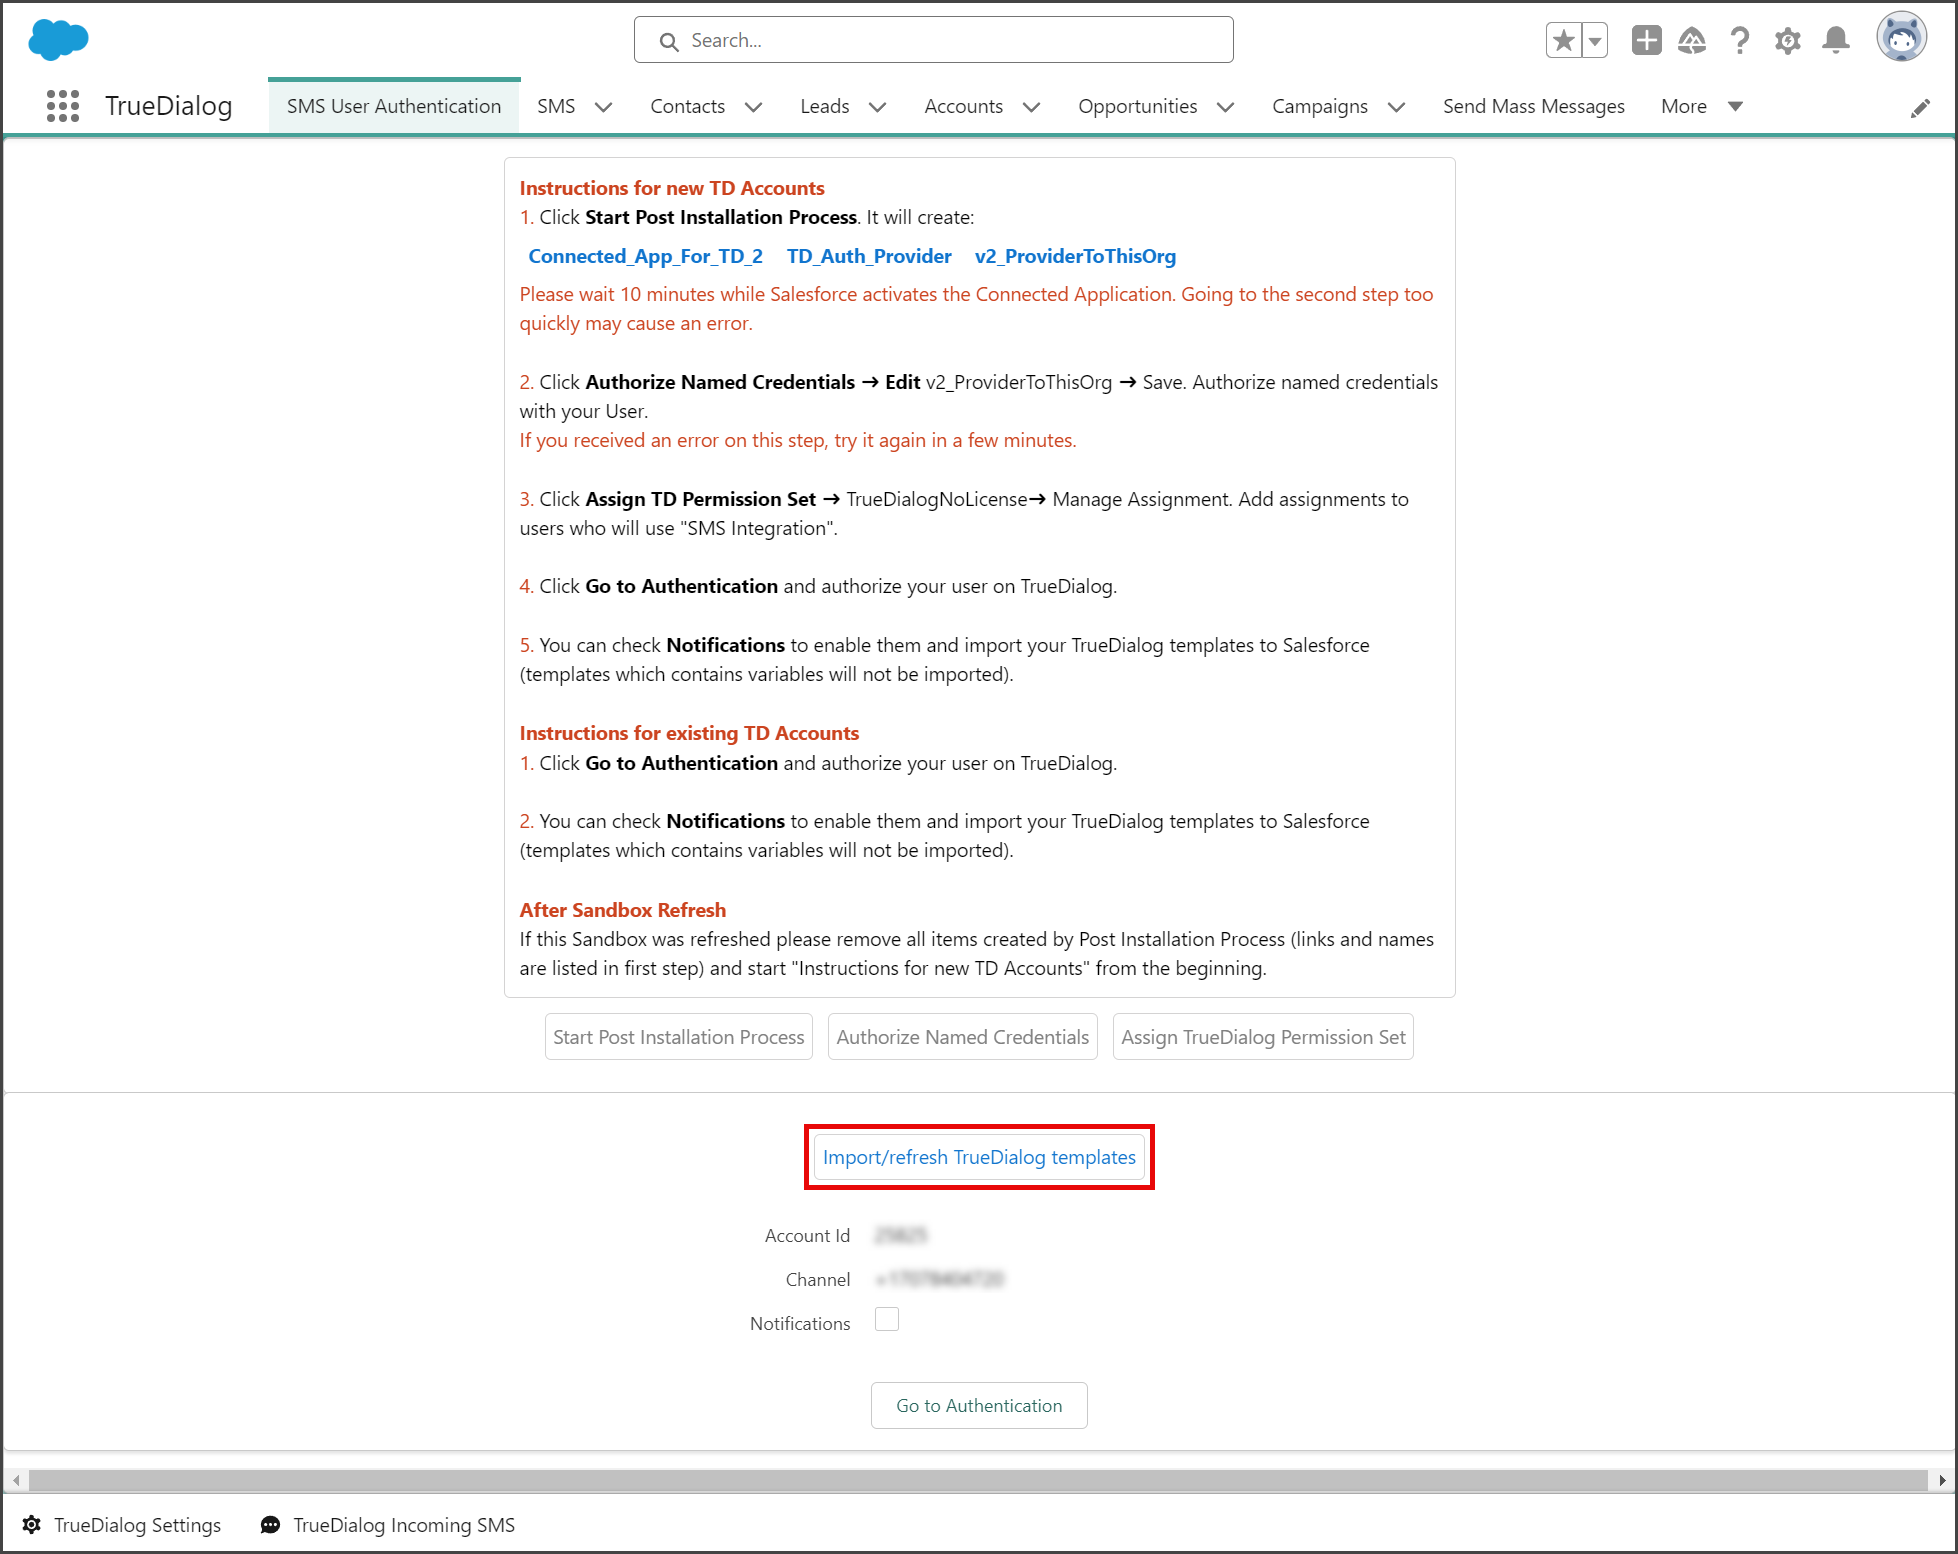Expand the SMS tab chevron

pos(603,107)
